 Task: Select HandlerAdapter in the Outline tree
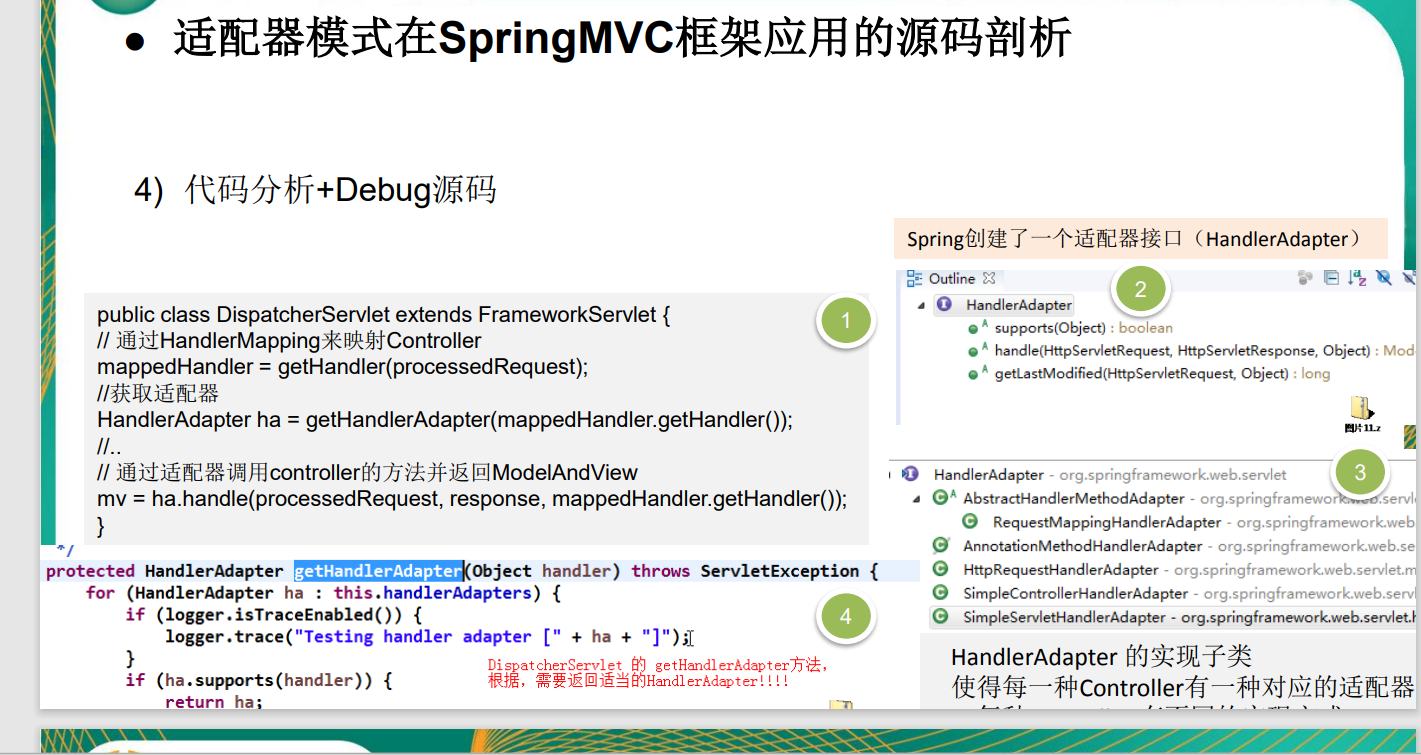(x=1018, y=305)
